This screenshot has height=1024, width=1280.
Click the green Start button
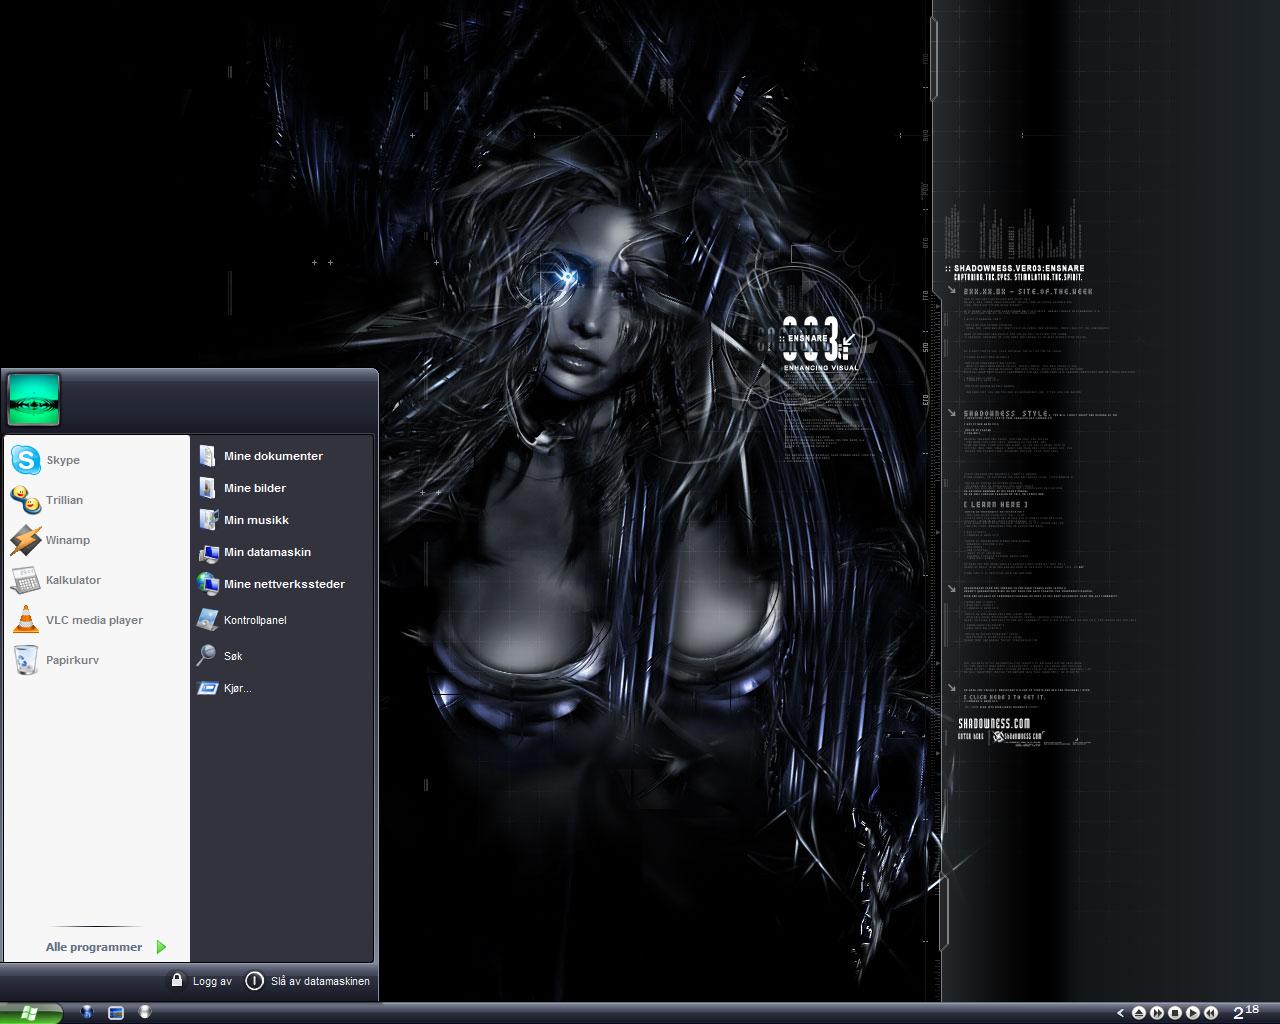tap(31, 1013)
